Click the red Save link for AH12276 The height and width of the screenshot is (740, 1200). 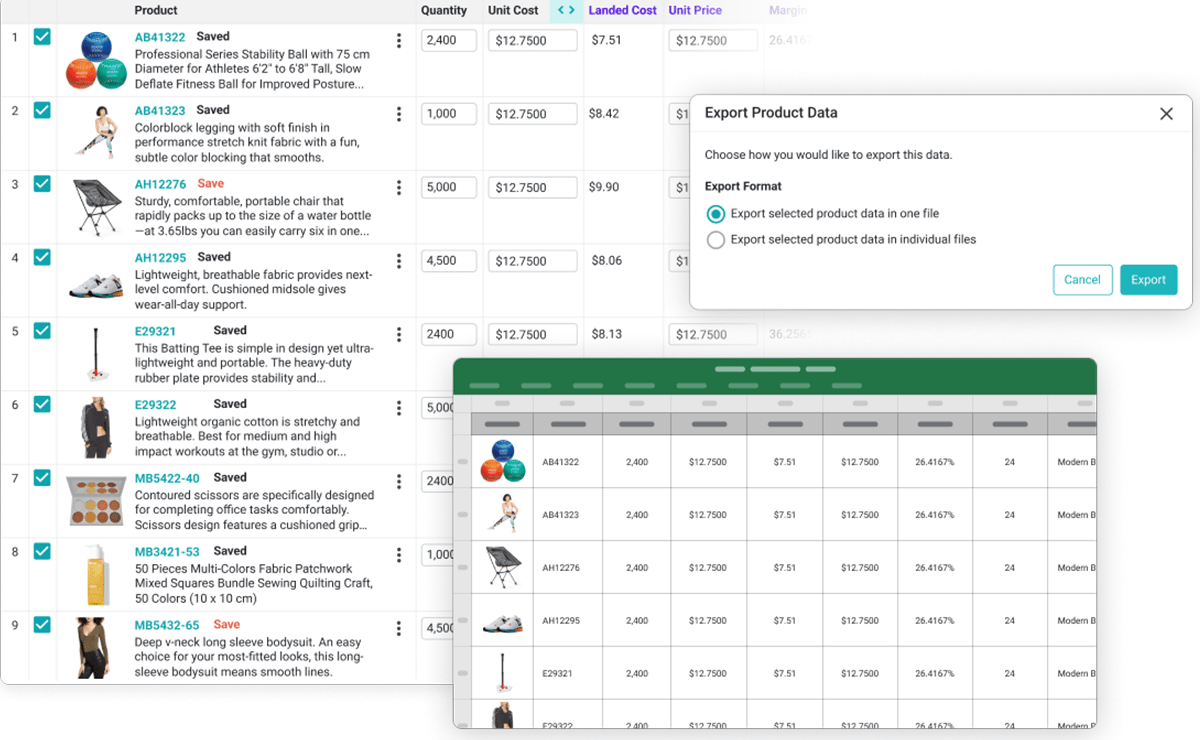tap(211, 184)
